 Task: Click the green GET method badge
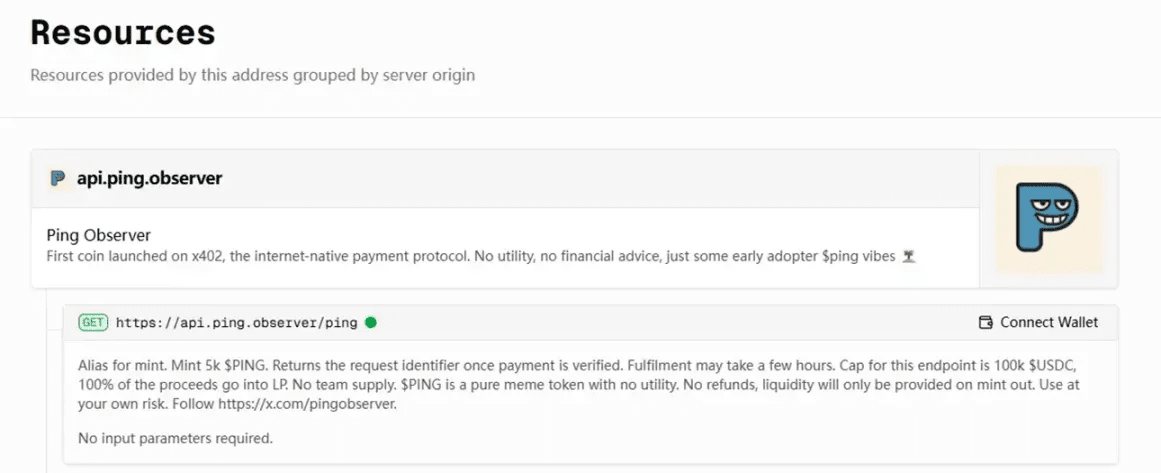point(93,322)
